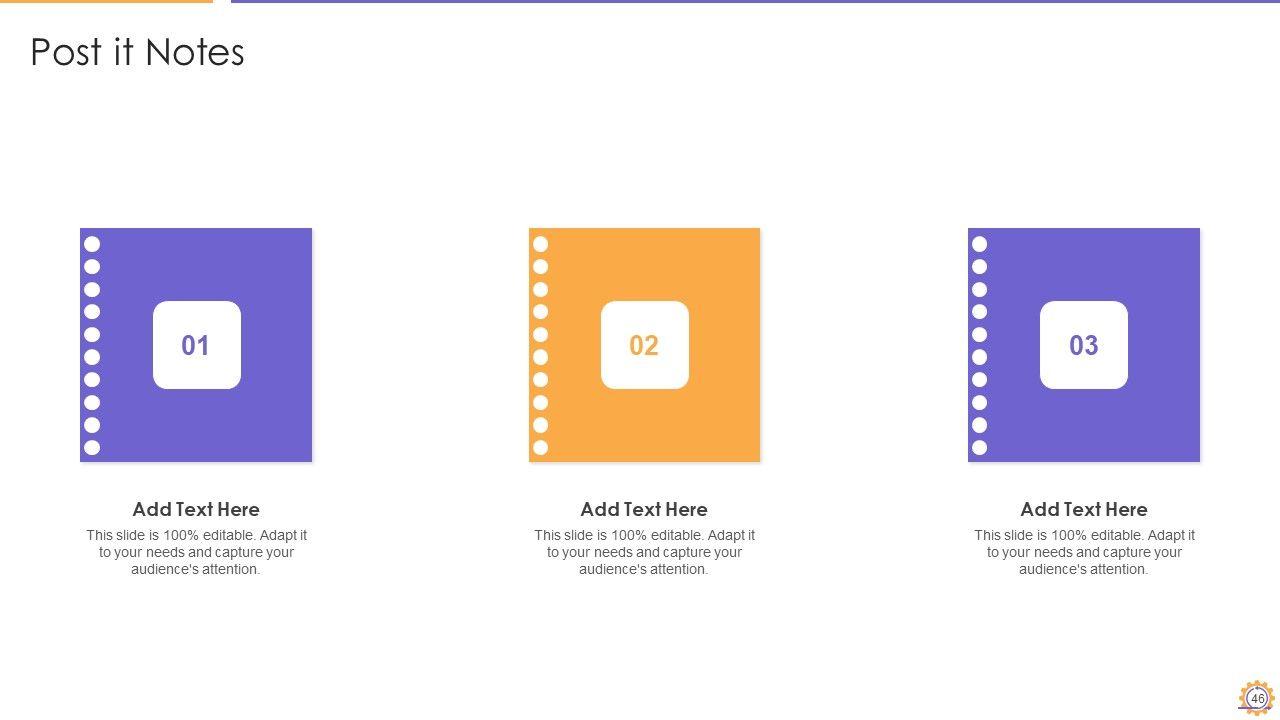
Task: Select description paragraph under the 01 note
Action: coord(196,552)
